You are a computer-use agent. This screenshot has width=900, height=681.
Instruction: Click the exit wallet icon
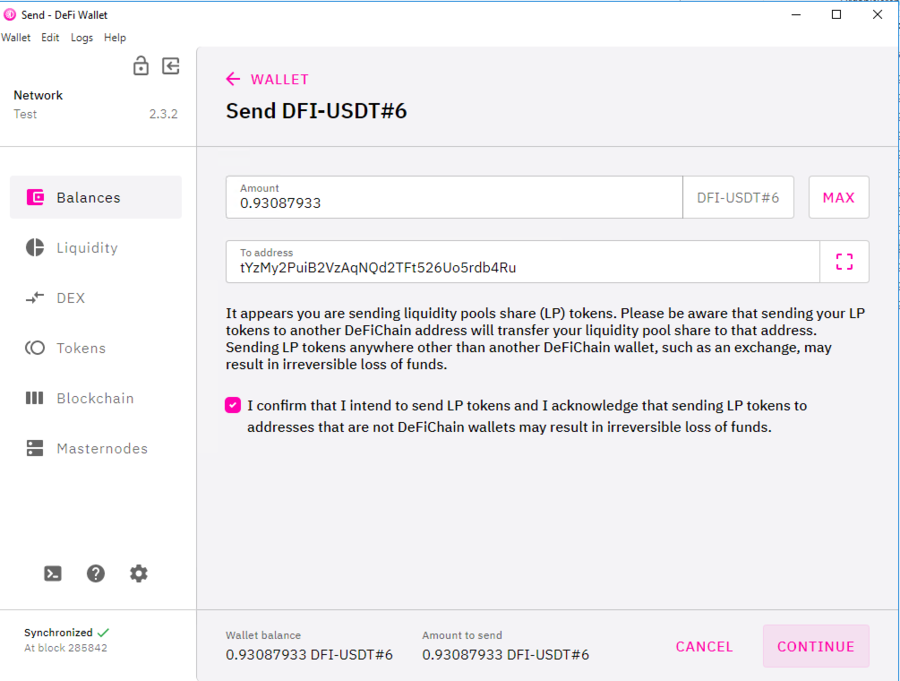click(170, 66)
